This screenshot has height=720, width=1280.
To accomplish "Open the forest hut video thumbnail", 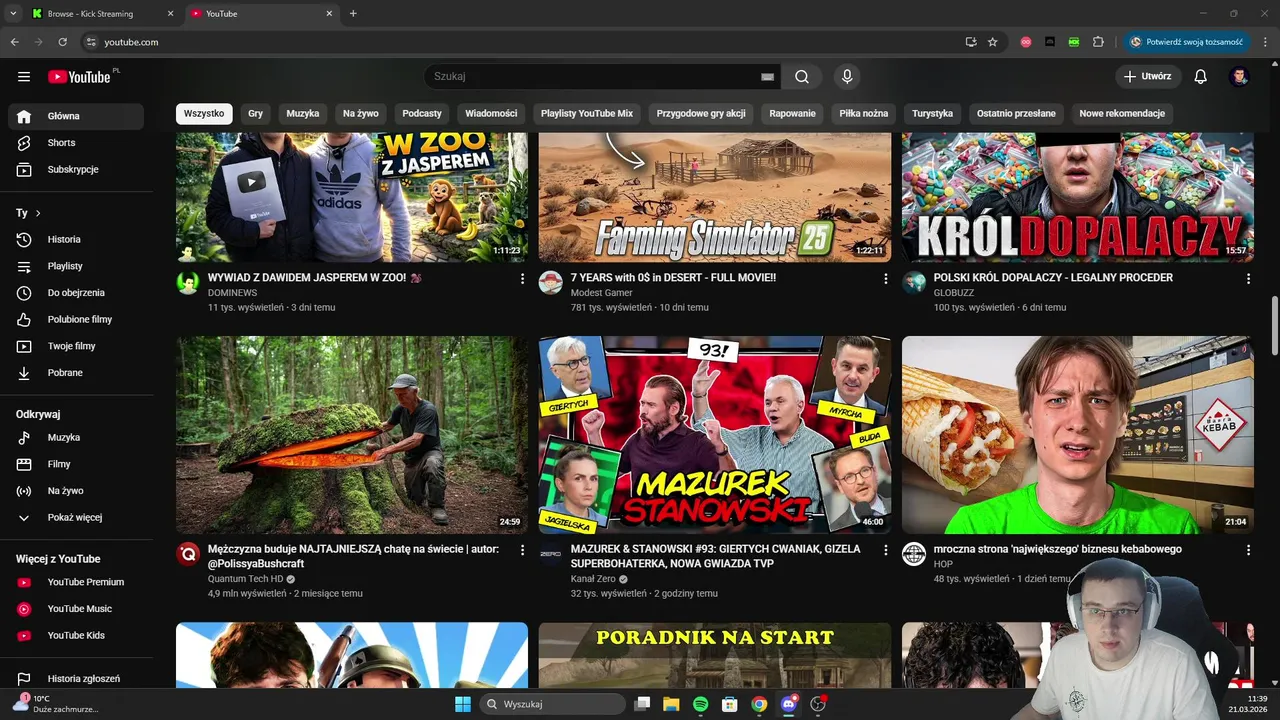I will click(x=352, y=435).
